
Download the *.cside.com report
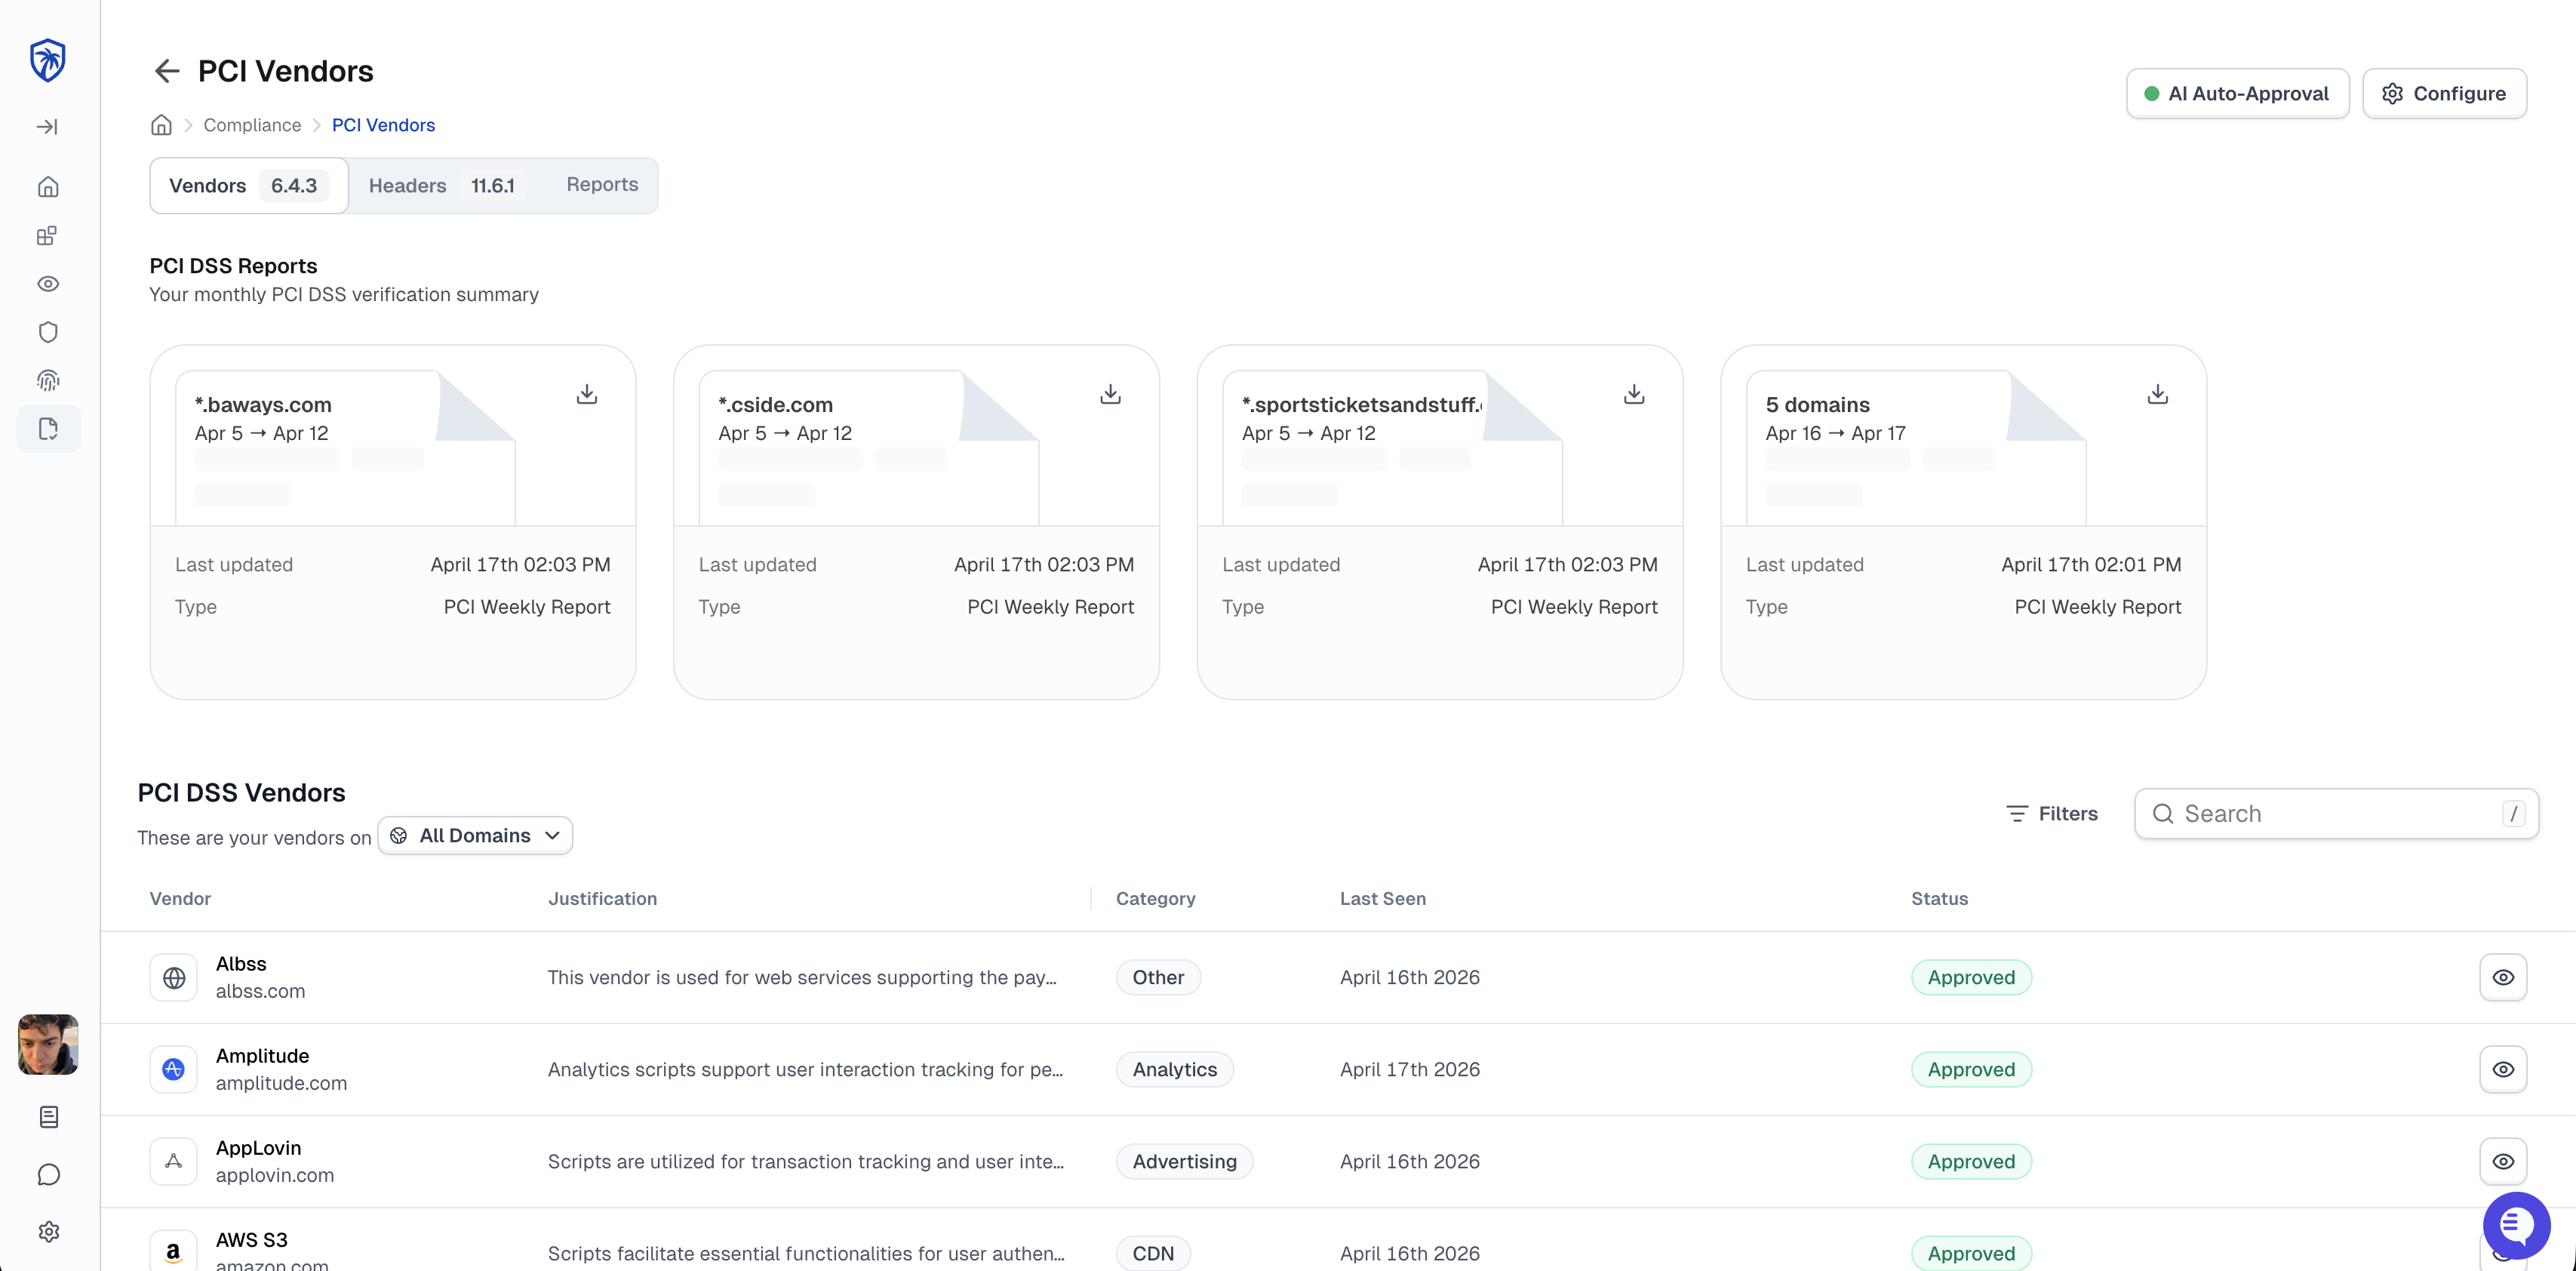tap(1110, 395)
